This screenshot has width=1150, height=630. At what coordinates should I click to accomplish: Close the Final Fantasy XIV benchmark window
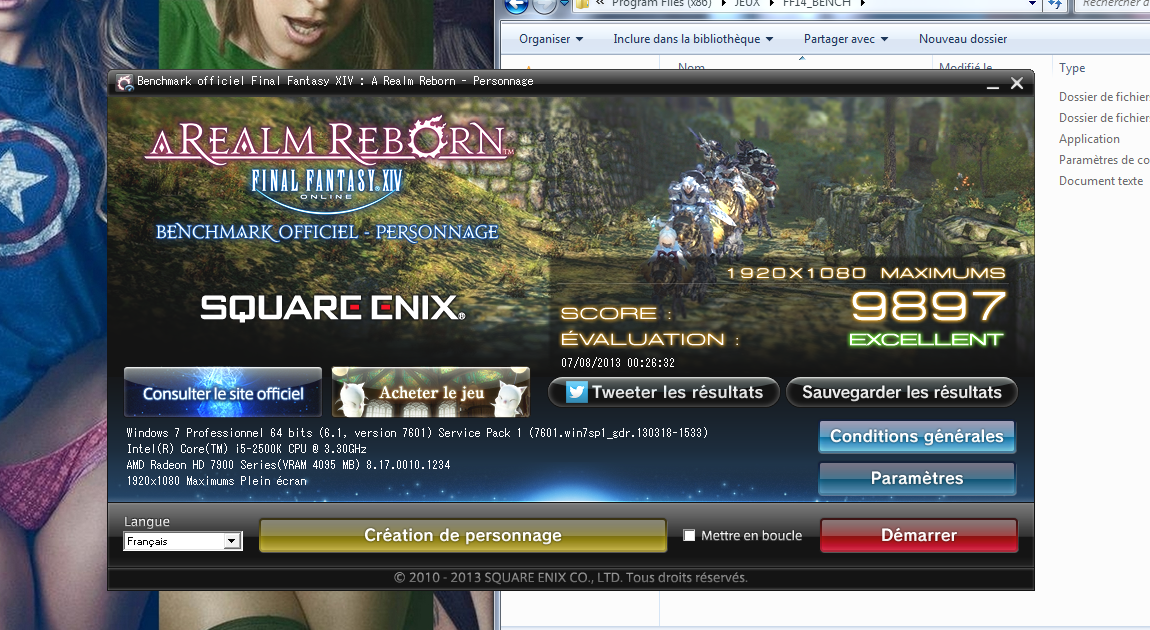1017,84
